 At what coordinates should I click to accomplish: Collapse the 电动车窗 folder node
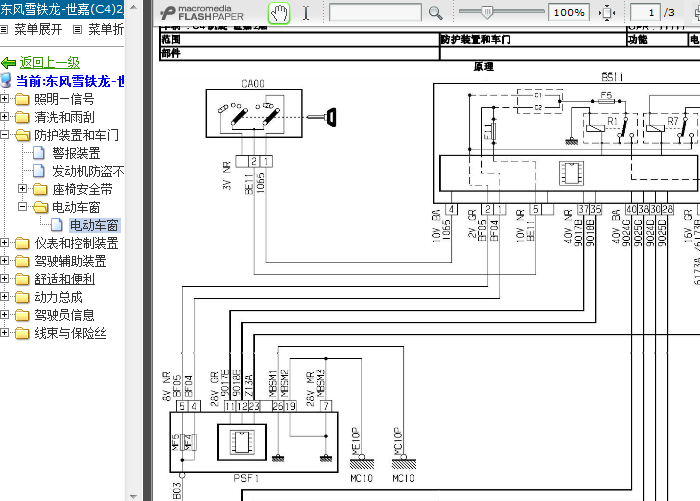(x=22, y=207)
